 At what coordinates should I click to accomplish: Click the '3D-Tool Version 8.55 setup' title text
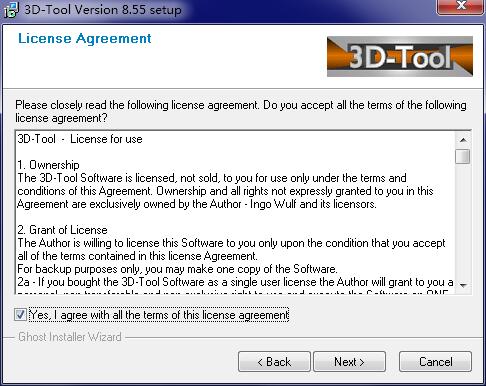[x=103, y=9]
